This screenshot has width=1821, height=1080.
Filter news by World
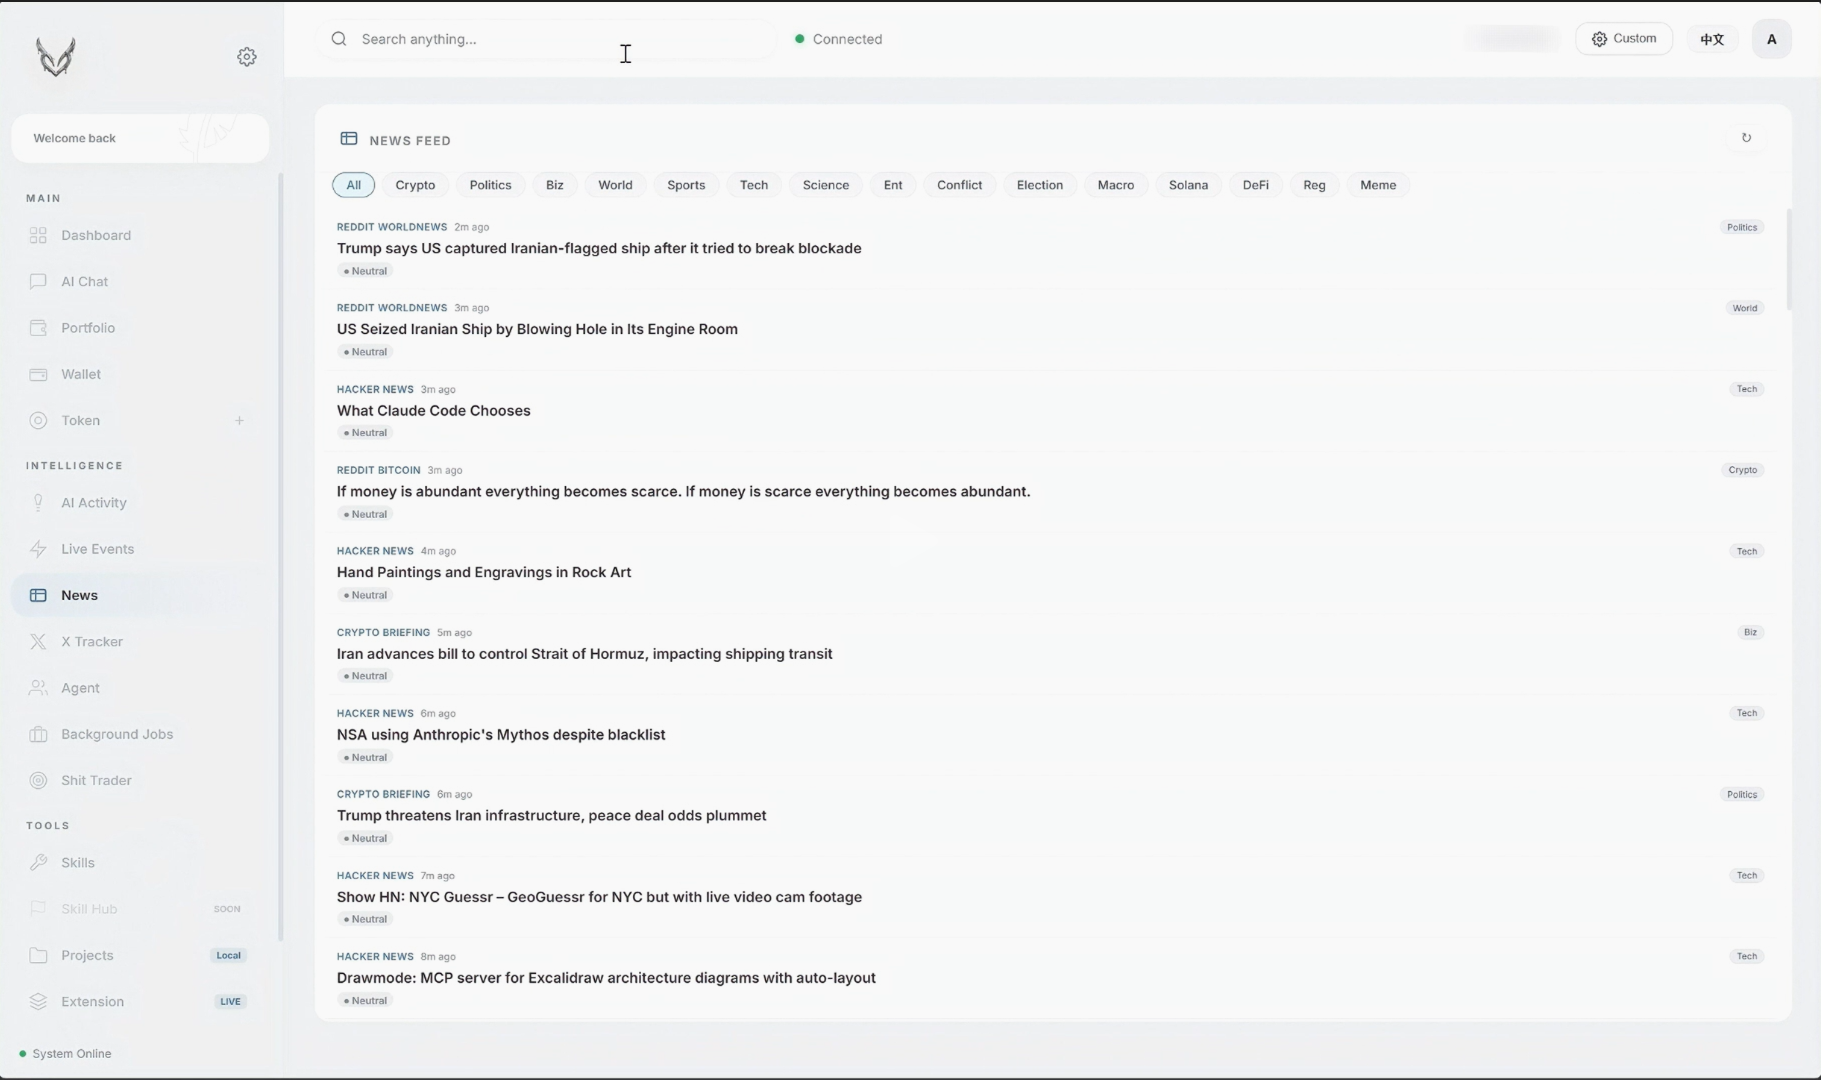(x=615, y=185)
